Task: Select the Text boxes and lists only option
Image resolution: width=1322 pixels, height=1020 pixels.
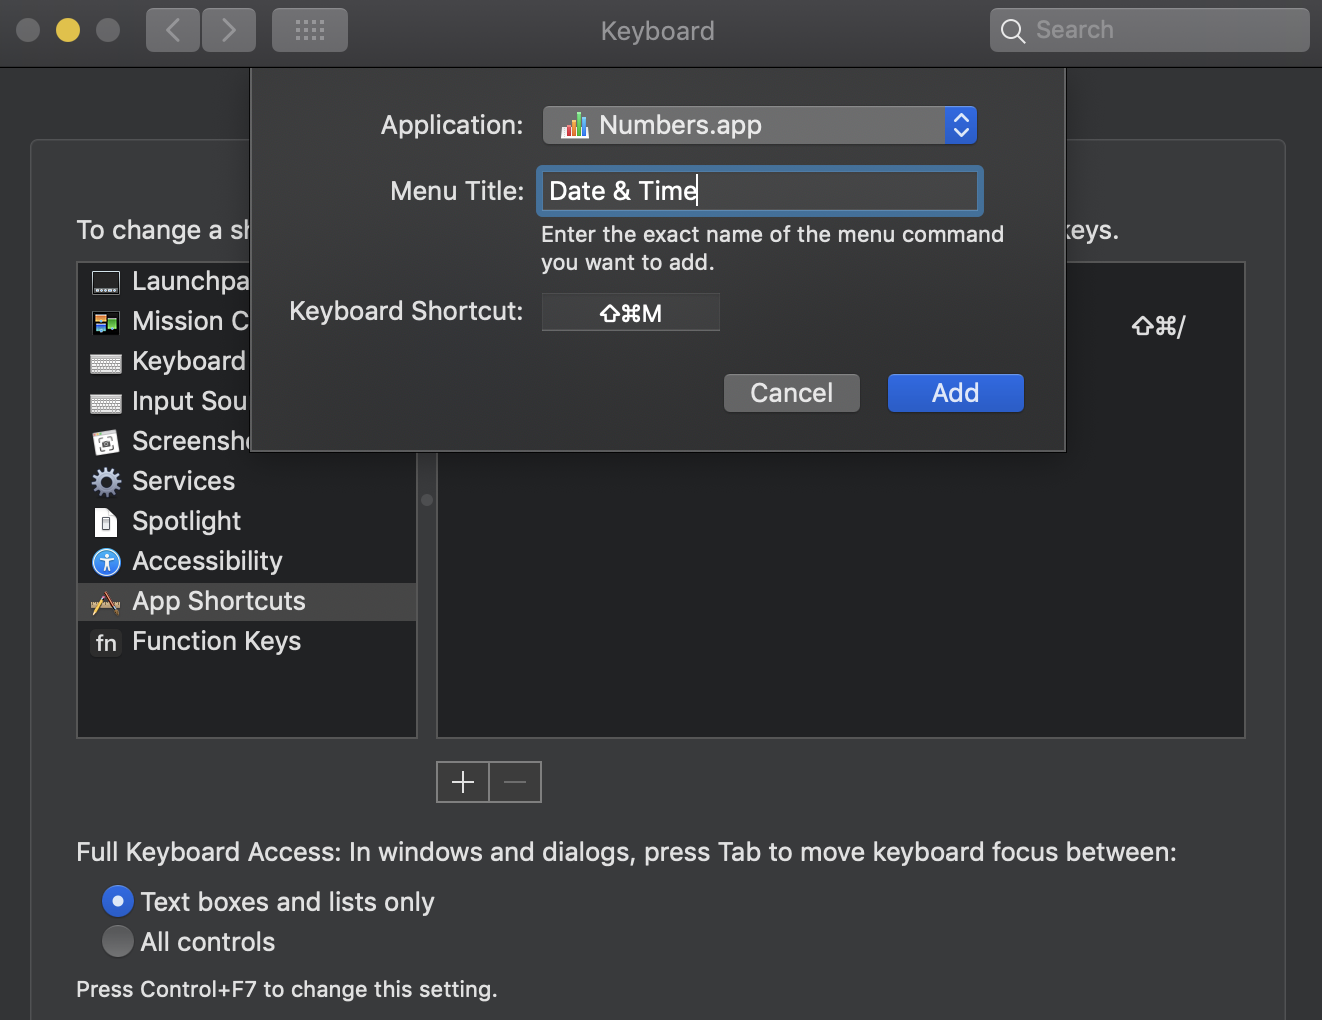Action: coord(118,902)
